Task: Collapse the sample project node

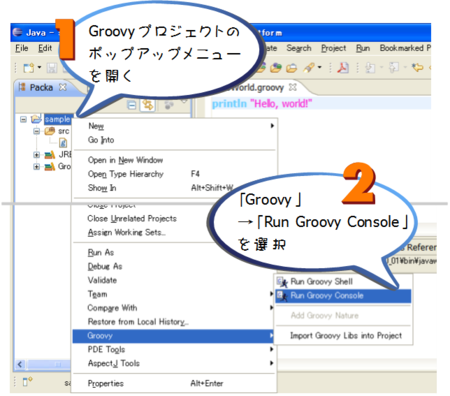Action: tap(23, 119)
